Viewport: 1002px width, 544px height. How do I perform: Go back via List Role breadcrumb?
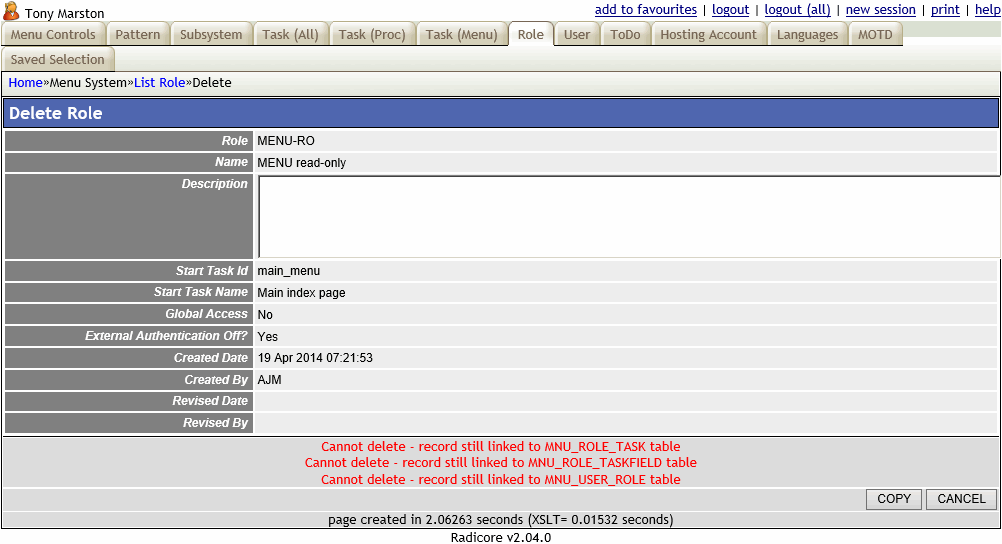pyautogui.click(x=159, y=83)
